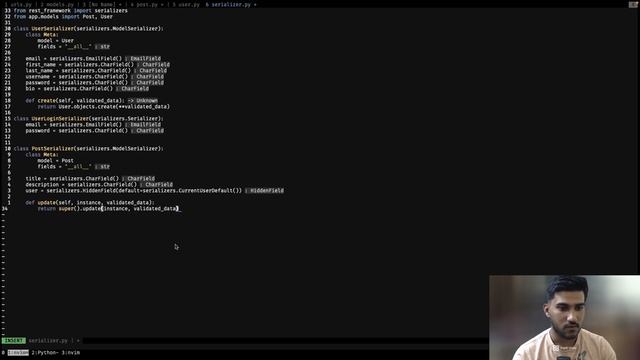Screen dimensions: 640x360
Task: Click the 'class PostSerializer' definition line
Action: (89, 149)
